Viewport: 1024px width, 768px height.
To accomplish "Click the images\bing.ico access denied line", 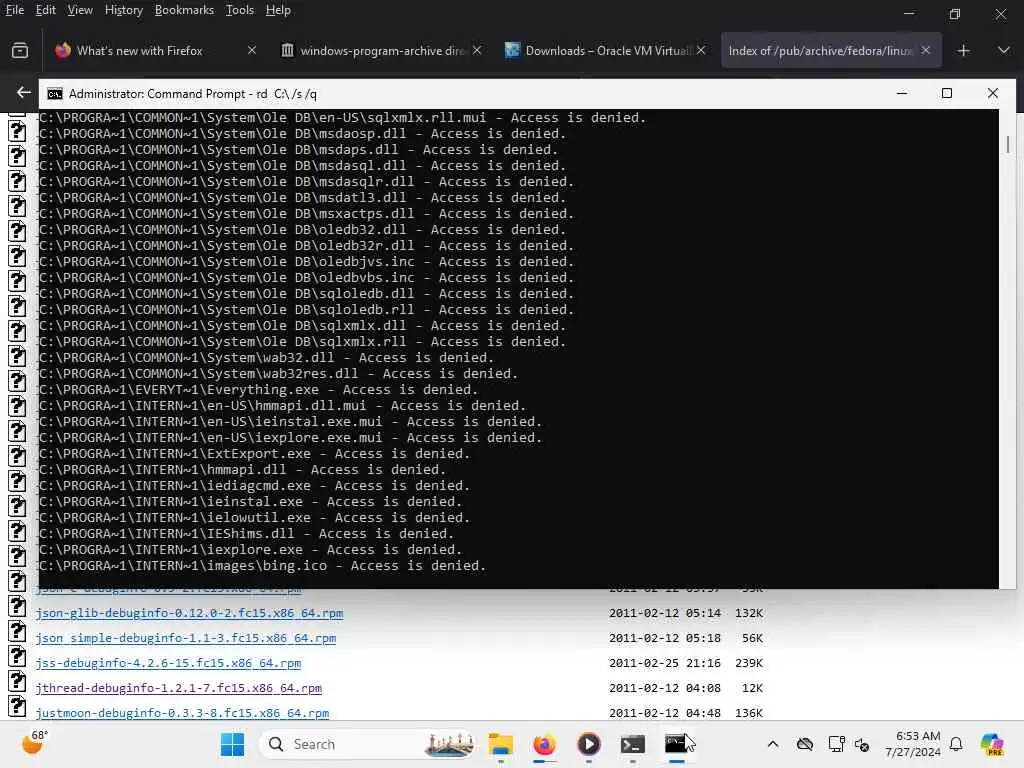I will [263, 566].
